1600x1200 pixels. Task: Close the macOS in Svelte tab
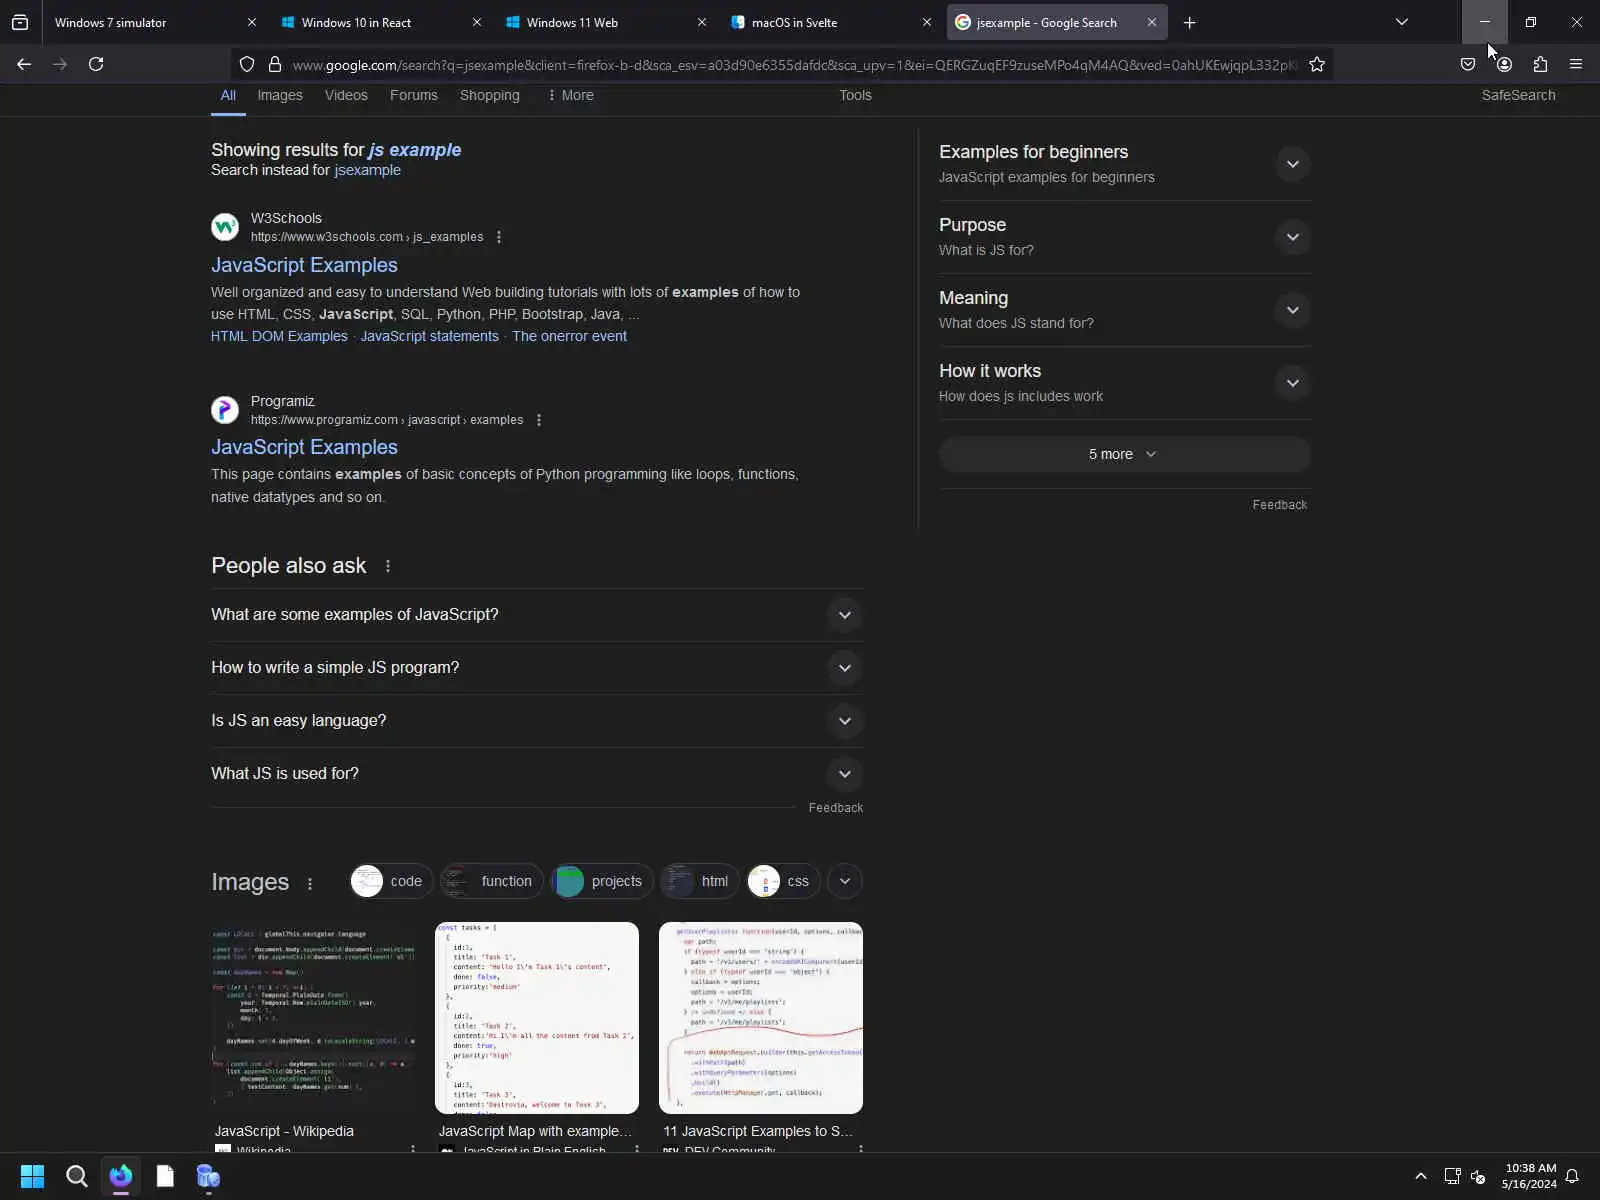(927, 22)
